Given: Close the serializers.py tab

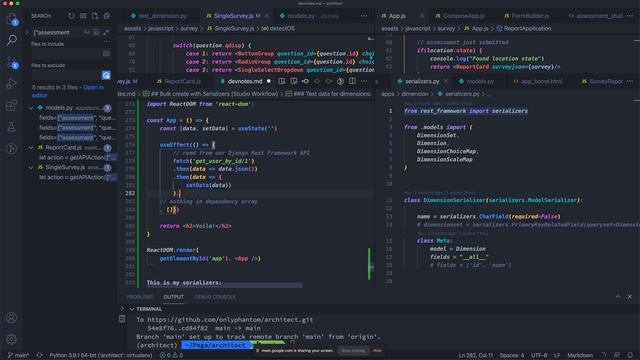Looking at the screenshot, I should pos(446,81).
